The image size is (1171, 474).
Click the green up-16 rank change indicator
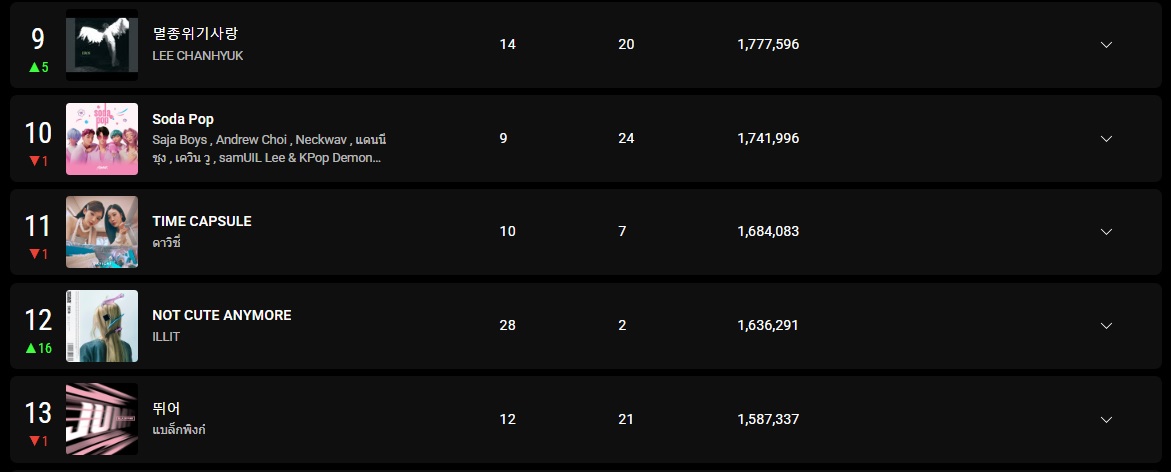38,348
